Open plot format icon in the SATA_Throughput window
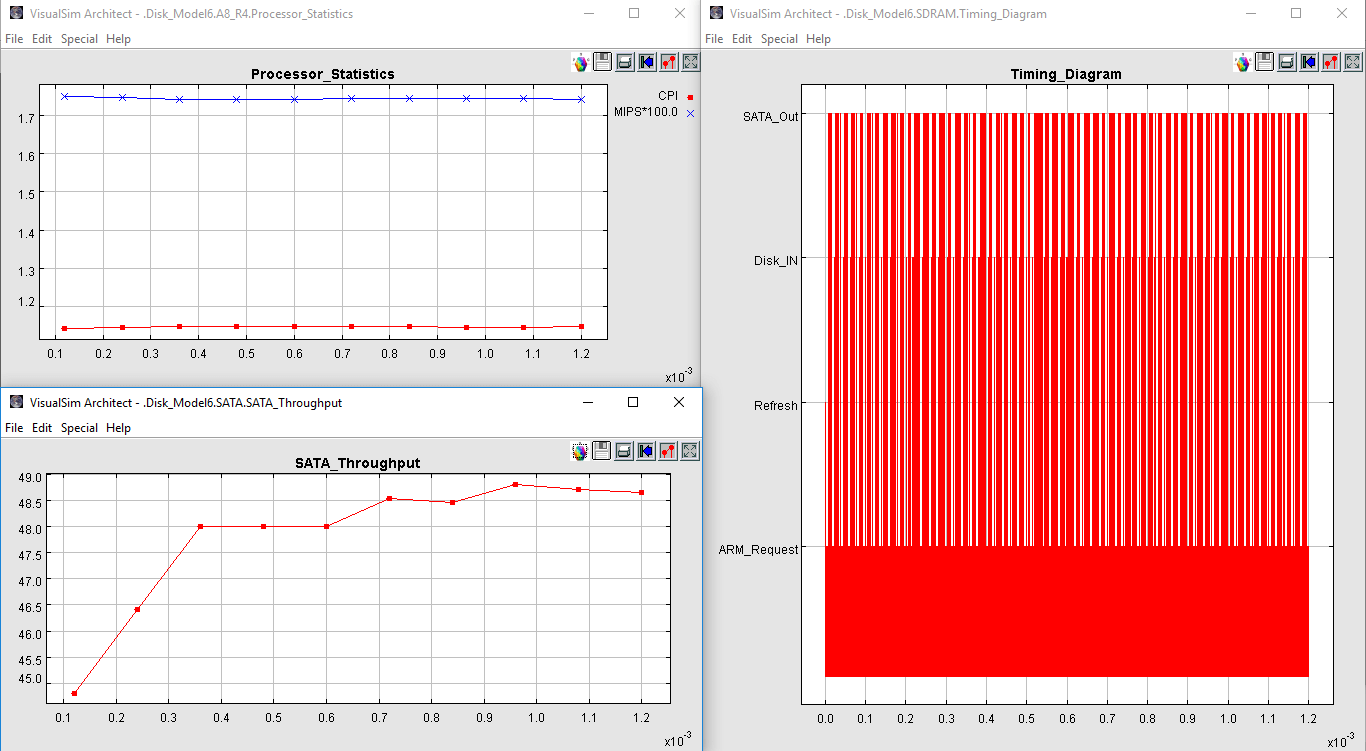The width and height of the screenshot is (1366, 751). click(x=668, y=451)
